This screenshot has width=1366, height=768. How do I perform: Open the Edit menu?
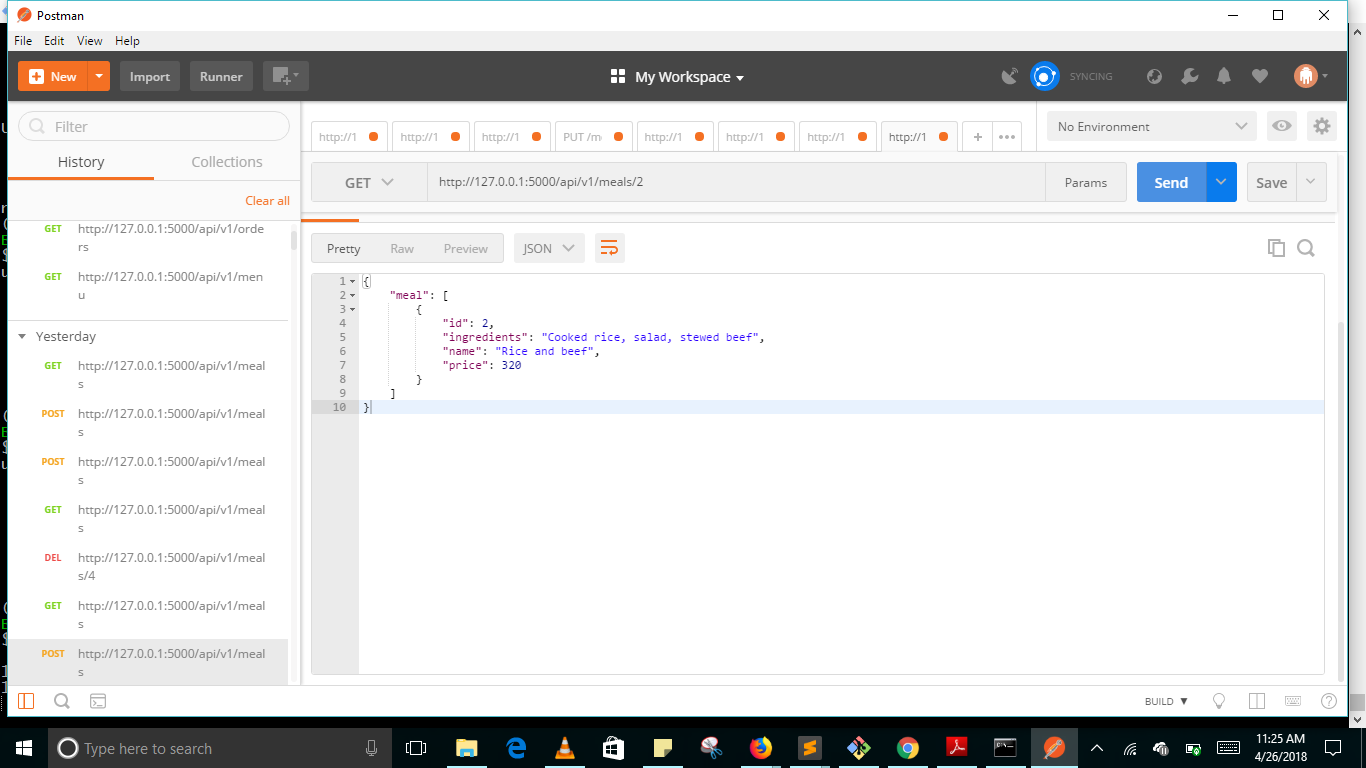[54, 41]
